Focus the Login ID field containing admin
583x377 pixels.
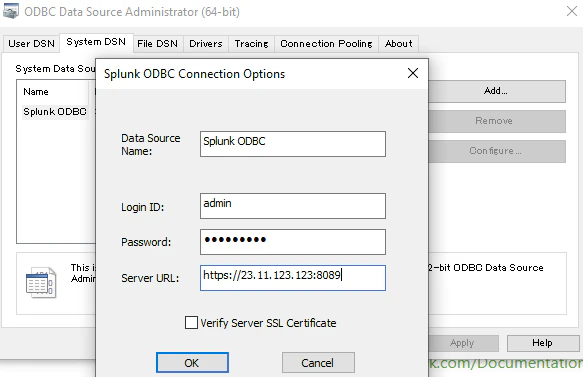(293, 206)
